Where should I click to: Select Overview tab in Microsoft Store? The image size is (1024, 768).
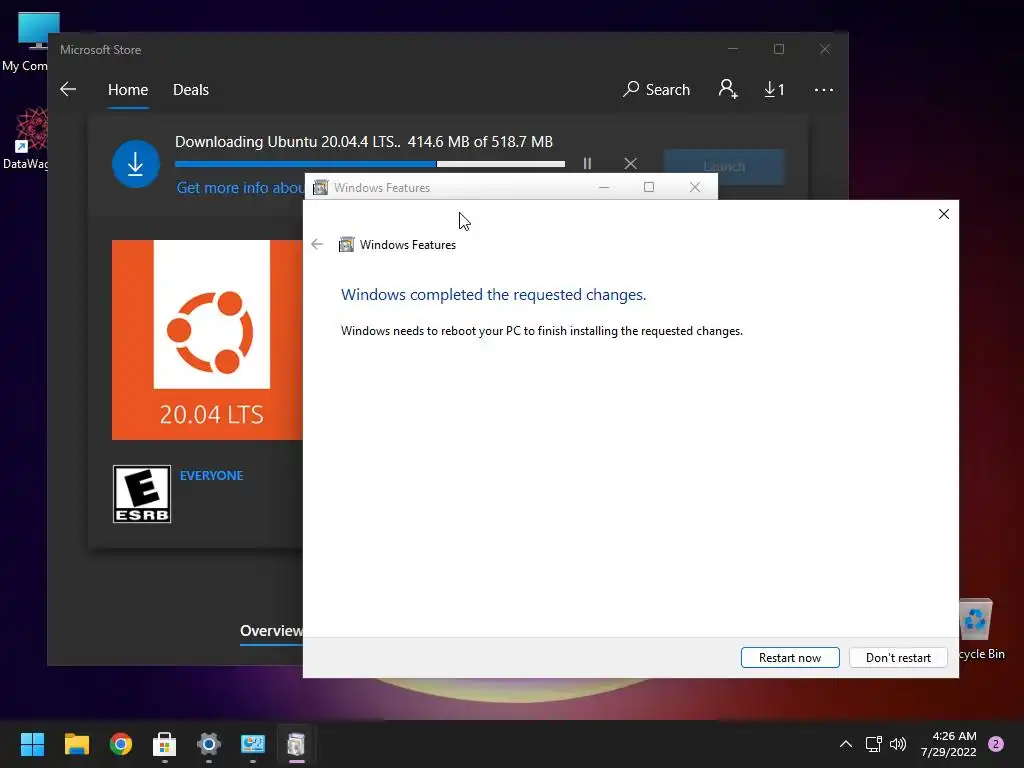tap(271, 631)
